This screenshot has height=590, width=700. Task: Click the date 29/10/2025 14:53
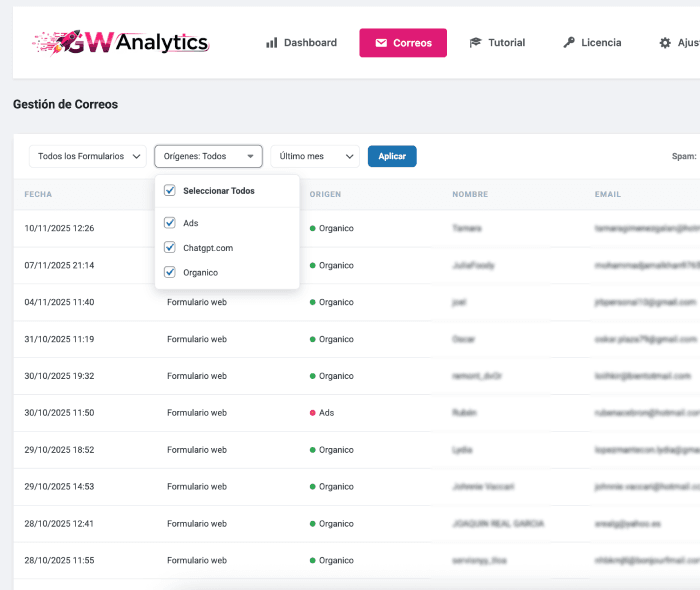[x=59, y=486]
